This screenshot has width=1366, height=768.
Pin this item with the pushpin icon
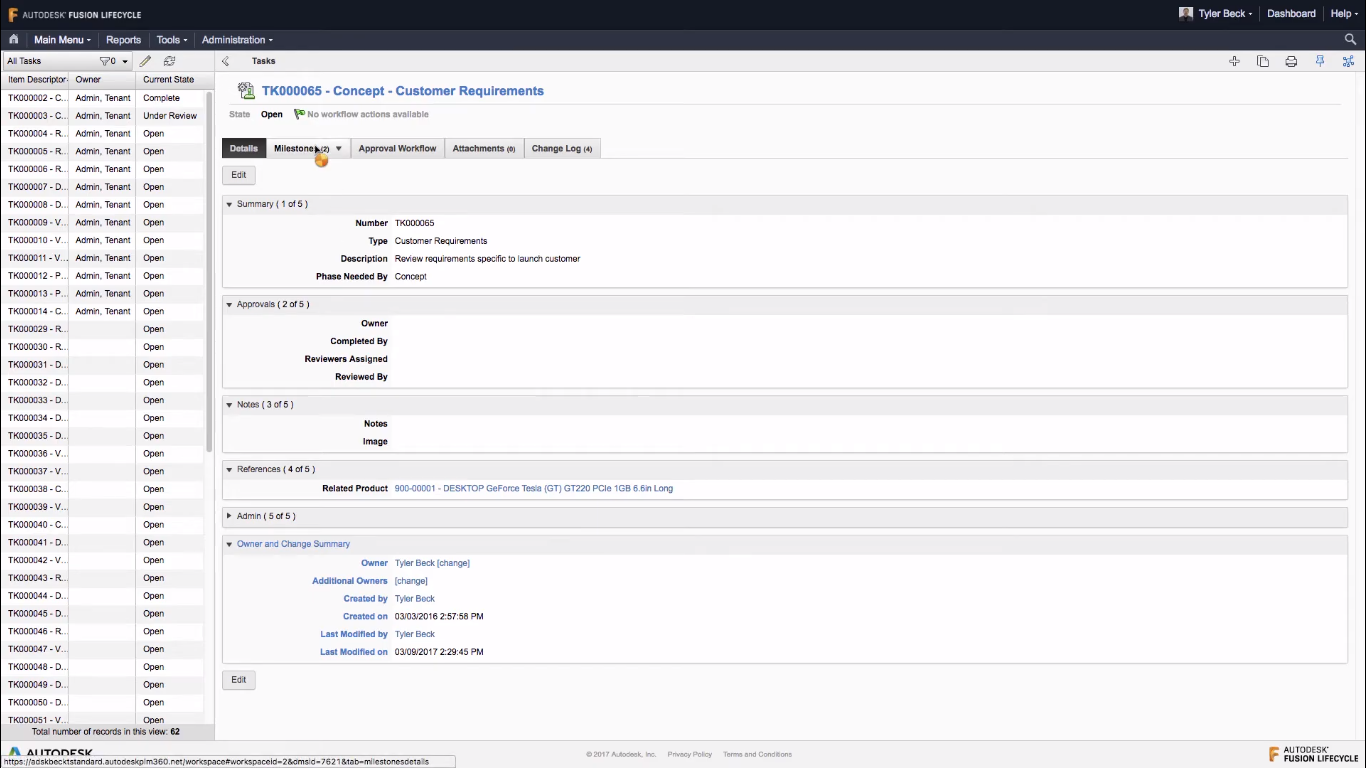click(1320, 61)
